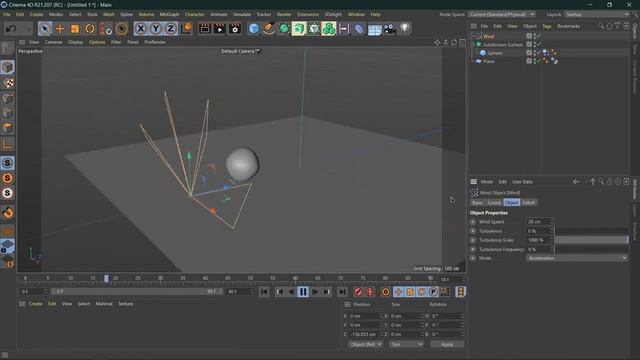Click Make Editable icon in left palette
The width and height of the screenshot is (640, 360).
(x=7, y=49)
